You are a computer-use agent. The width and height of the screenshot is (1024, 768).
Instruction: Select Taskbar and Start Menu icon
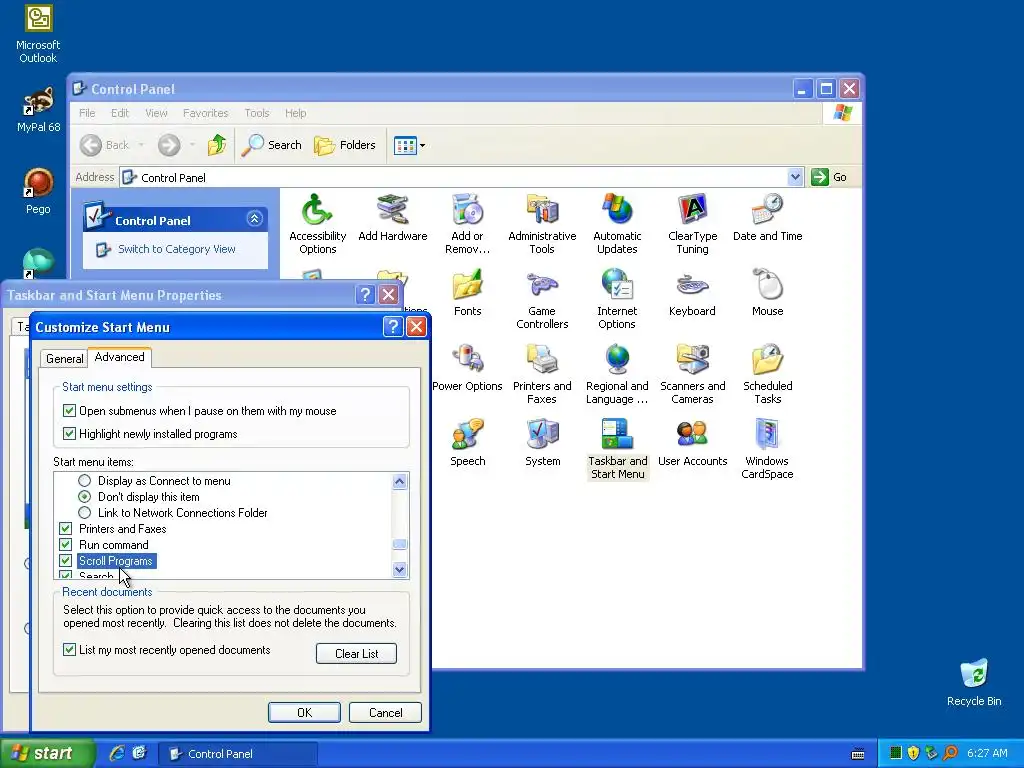tap(618, 449)
